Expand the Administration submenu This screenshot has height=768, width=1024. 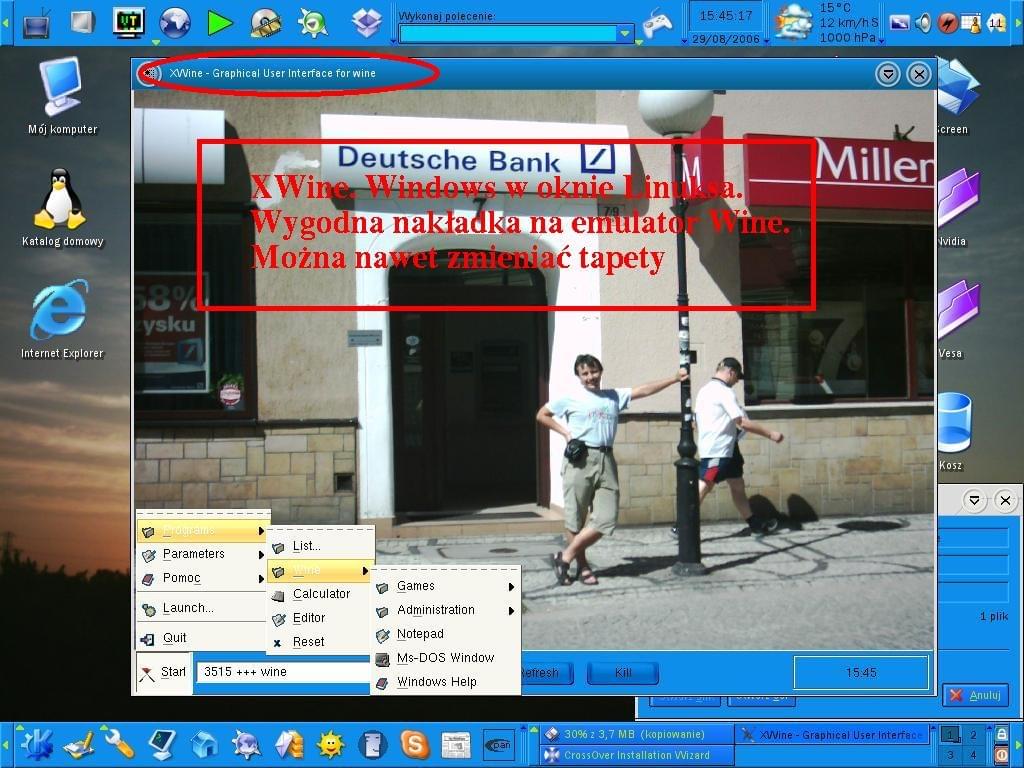(x=446, y=610)
